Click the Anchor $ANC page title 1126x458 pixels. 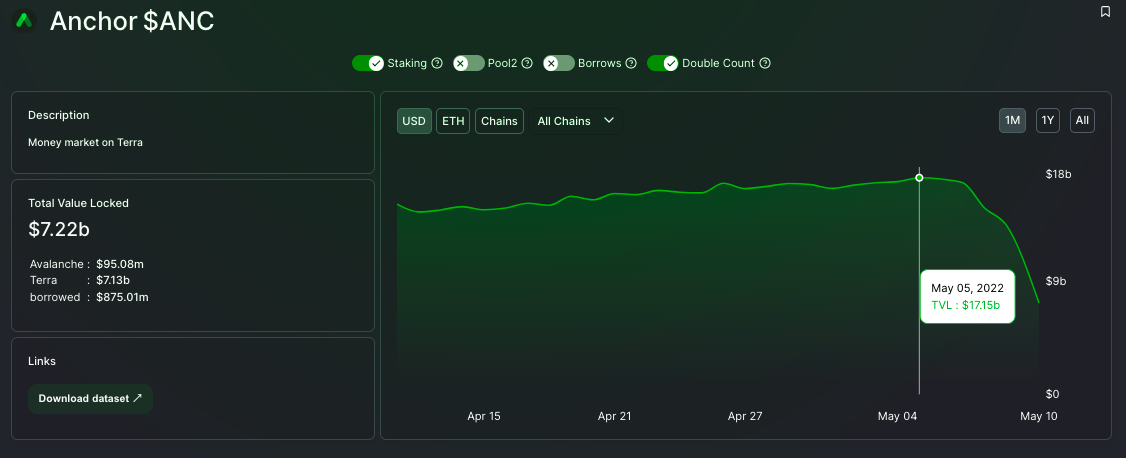tap(132, 21)
